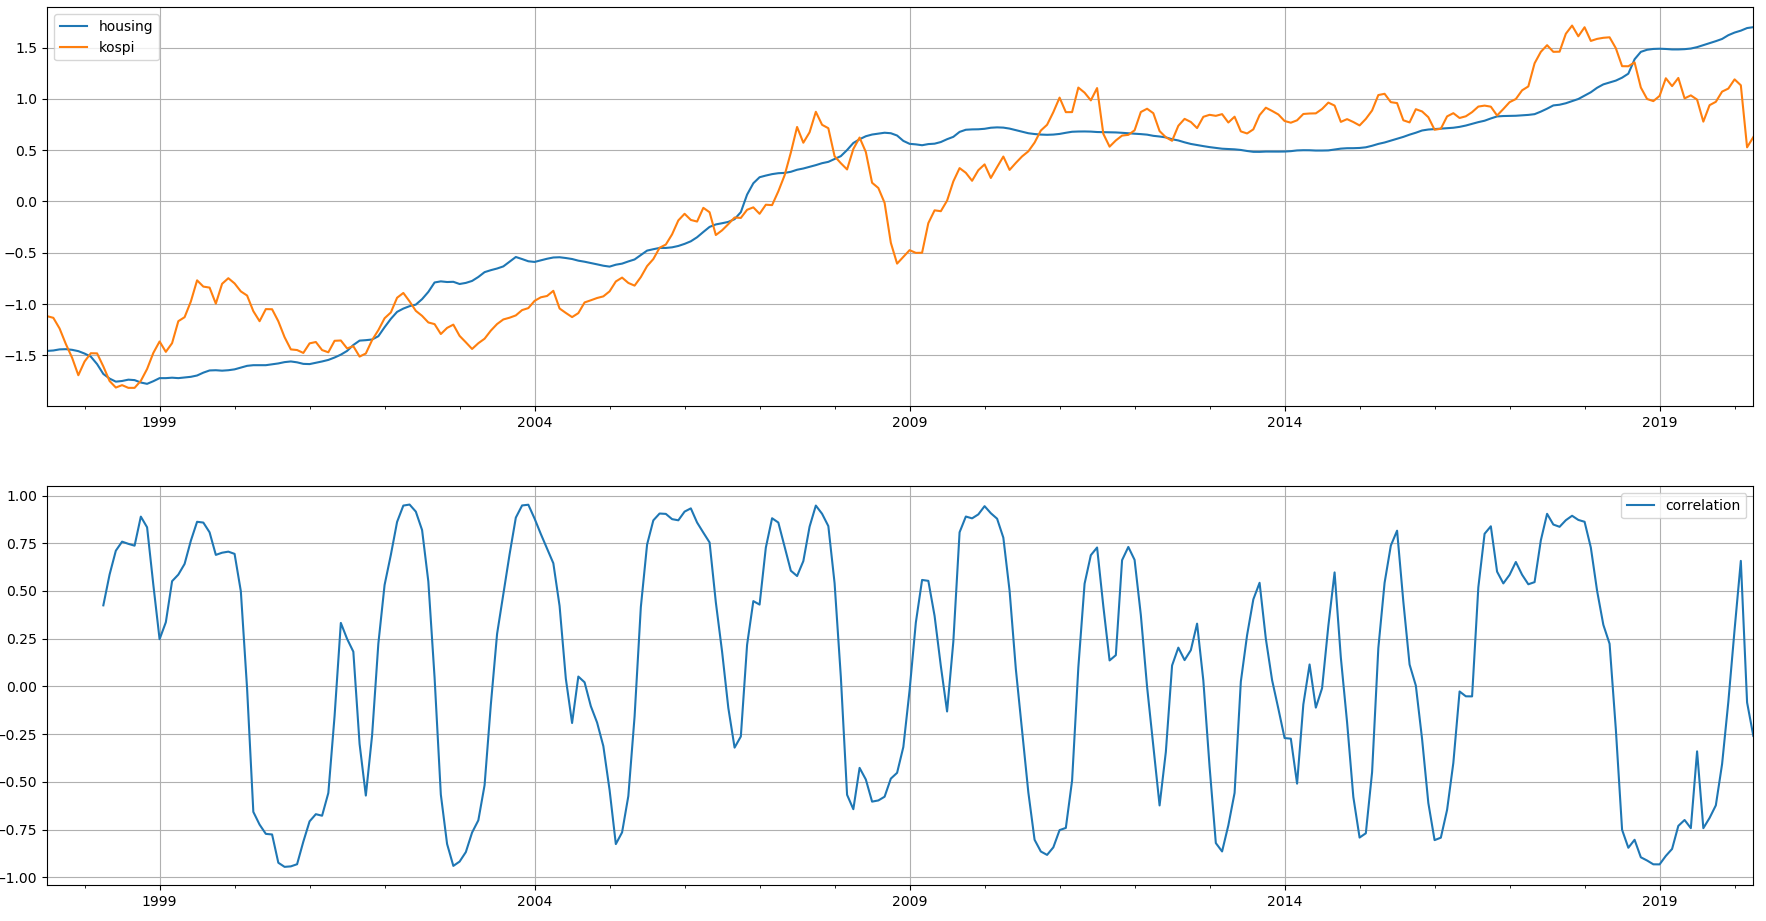Click the 2009 label under the top chart
Image resolution: width=1766 pixels, height=921 pixels.
(x=909, y=422)
